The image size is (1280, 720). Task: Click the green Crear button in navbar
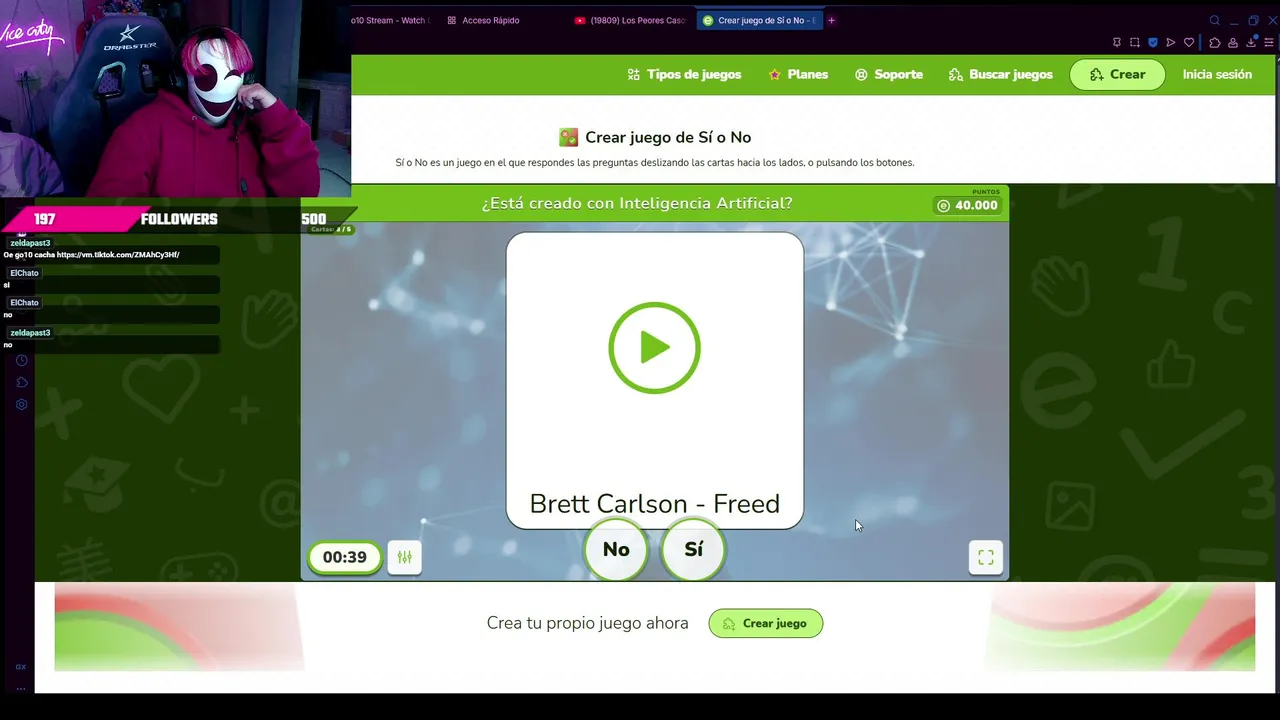1117,74
